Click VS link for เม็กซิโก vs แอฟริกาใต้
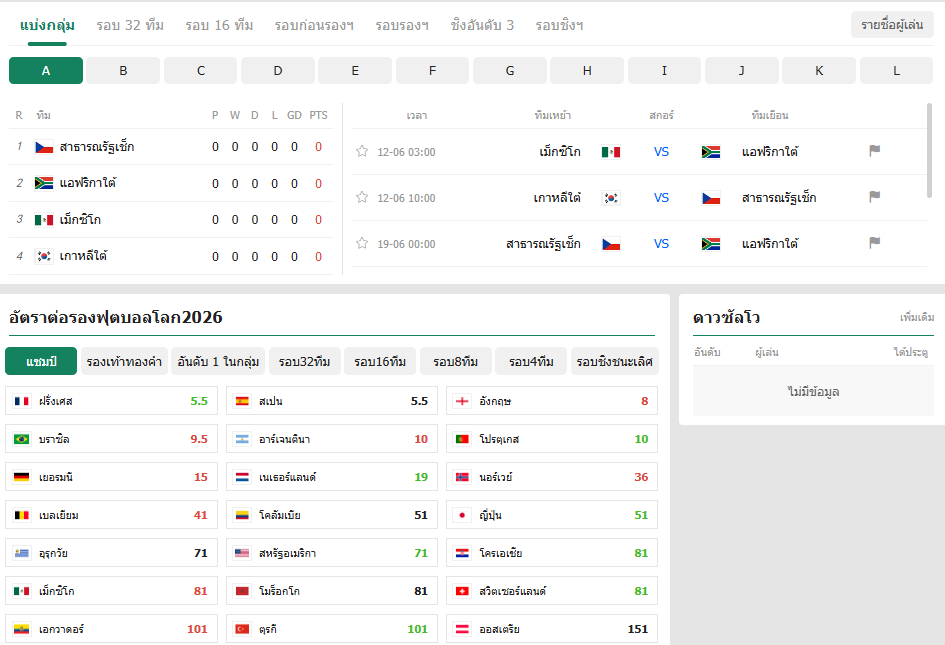Image resolution: width=945 pixels, height=645 pixels. [x=661, y=151]
